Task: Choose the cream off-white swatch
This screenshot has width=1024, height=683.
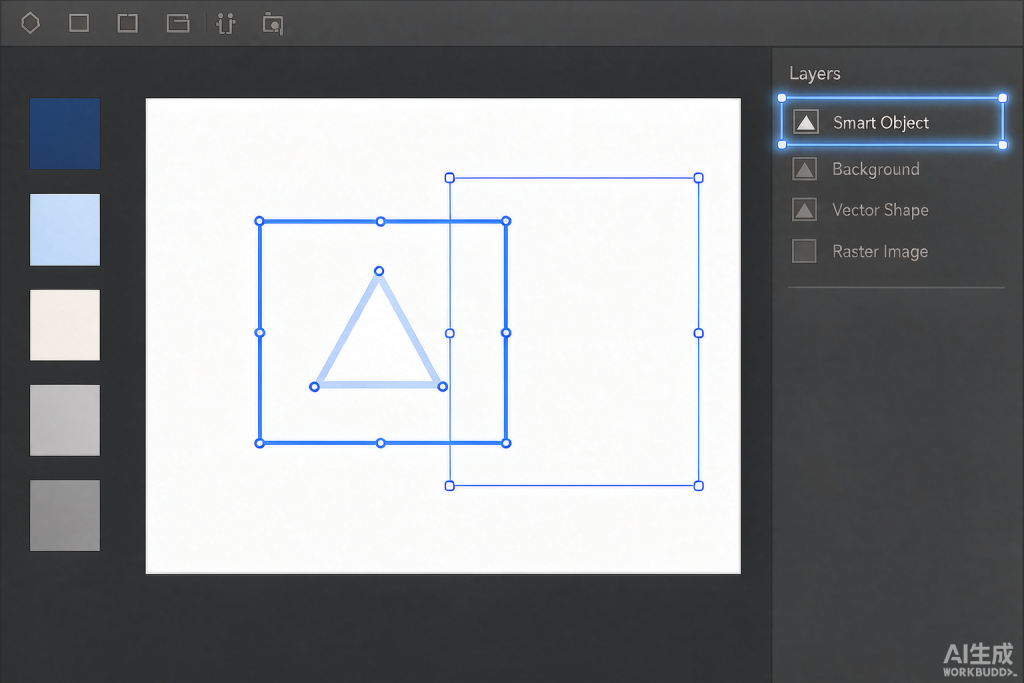Action: 65,325
